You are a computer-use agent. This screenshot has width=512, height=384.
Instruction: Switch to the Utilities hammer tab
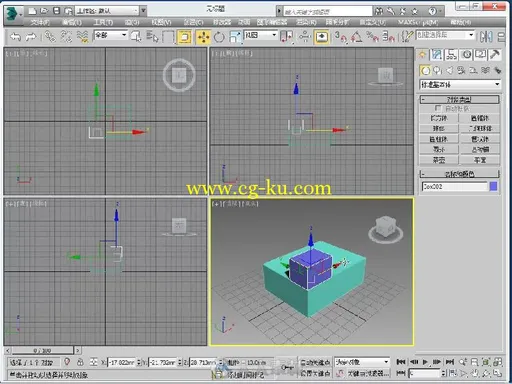[495, 54]
